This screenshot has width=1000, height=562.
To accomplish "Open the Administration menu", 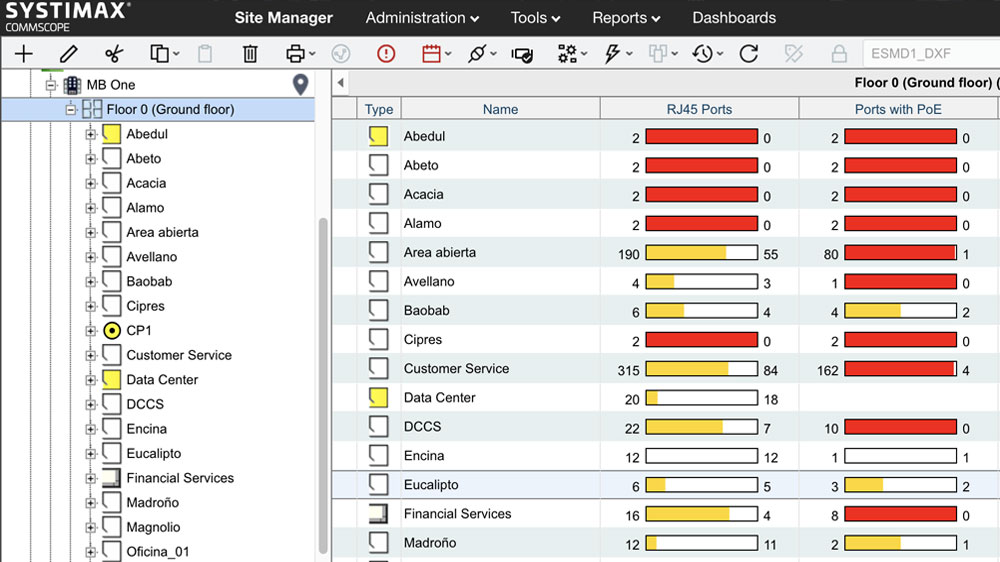I will click(421, 18).
